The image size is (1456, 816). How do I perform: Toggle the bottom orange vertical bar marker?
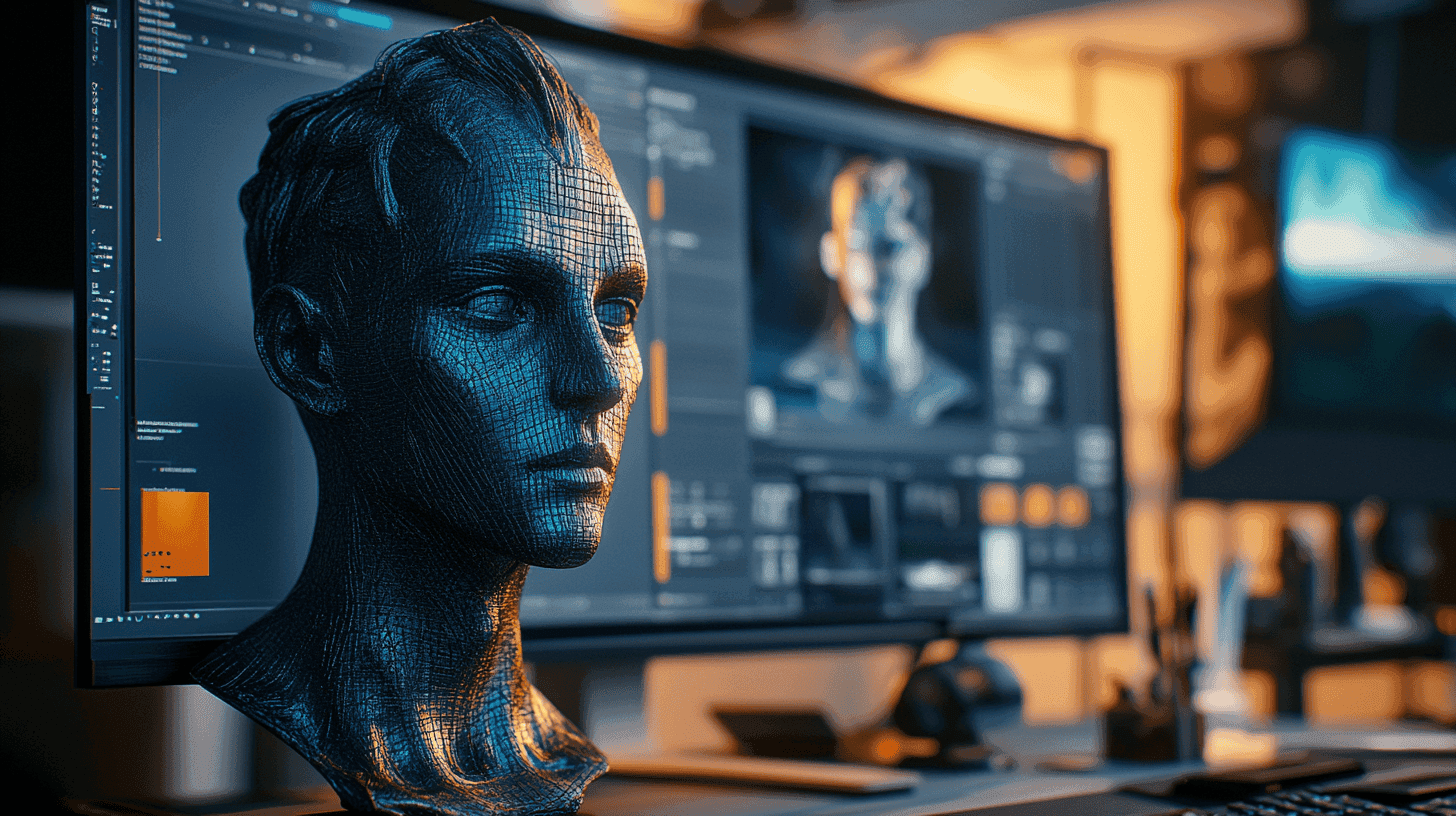[x=661, y=526]
